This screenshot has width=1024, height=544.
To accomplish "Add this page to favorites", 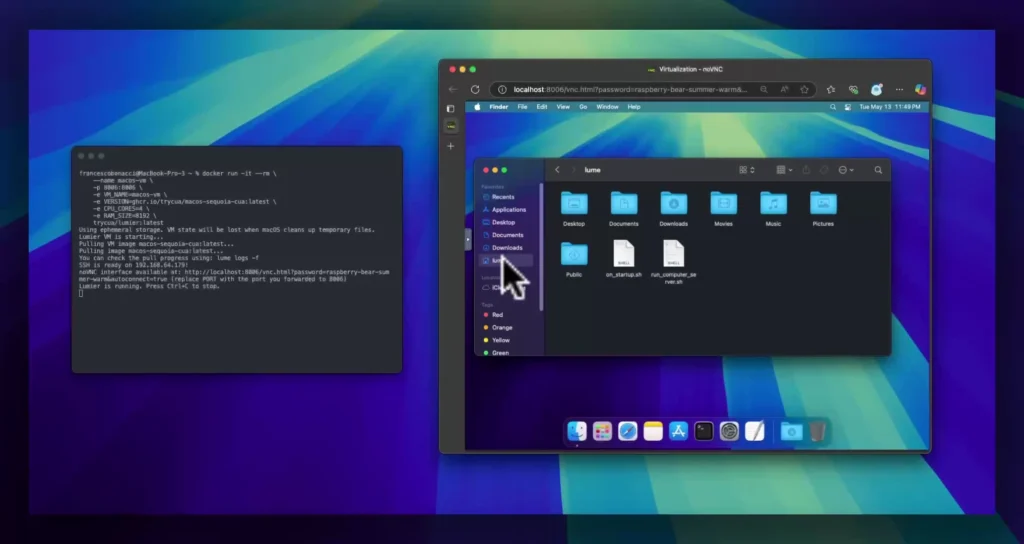I will pyautogui.click(x=805, y=89).
